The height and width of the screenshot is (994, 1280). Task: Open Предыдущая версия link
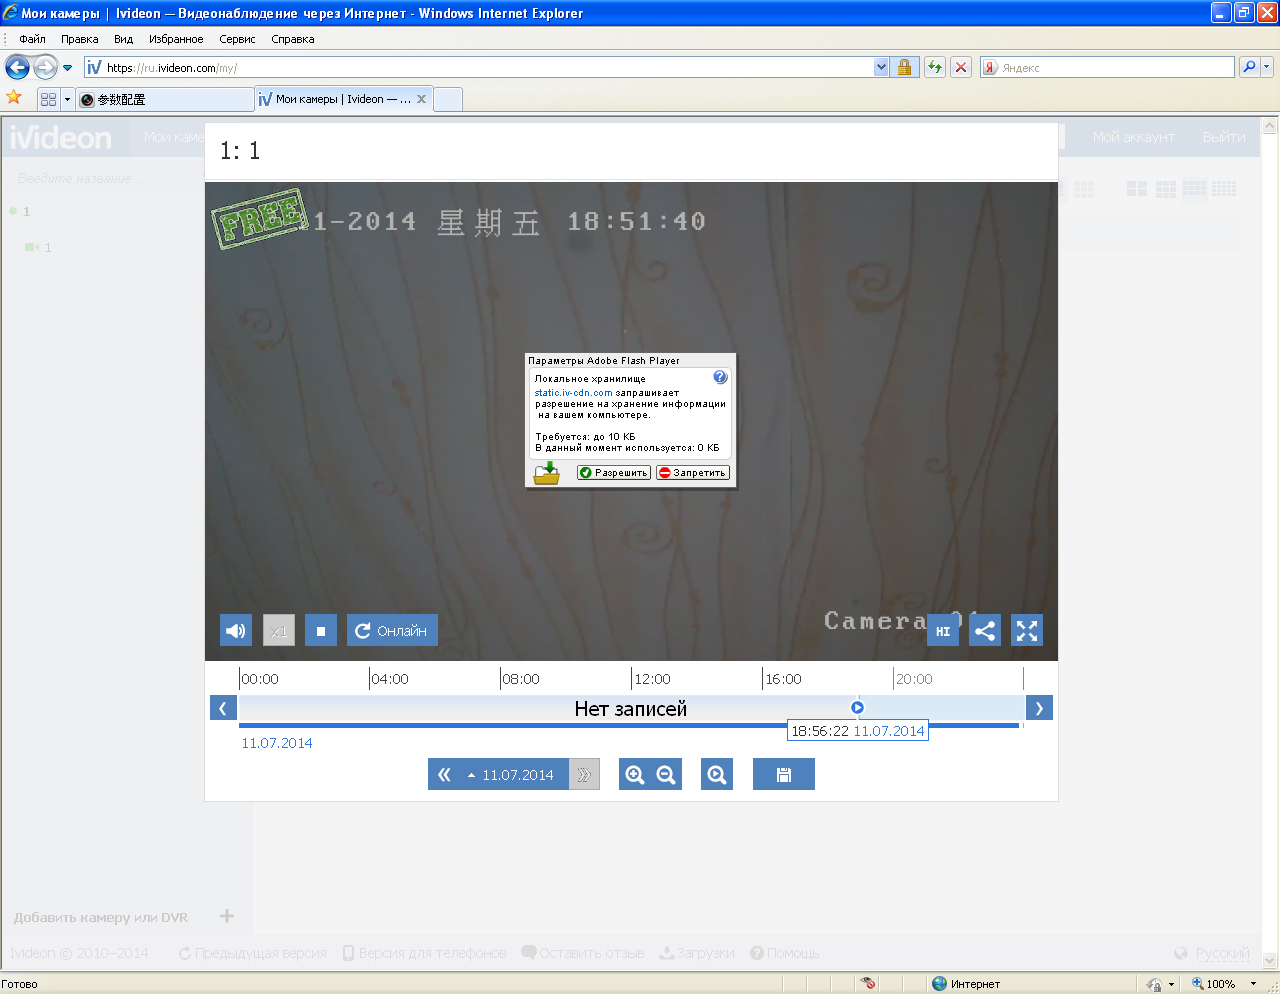pos(252,953)
